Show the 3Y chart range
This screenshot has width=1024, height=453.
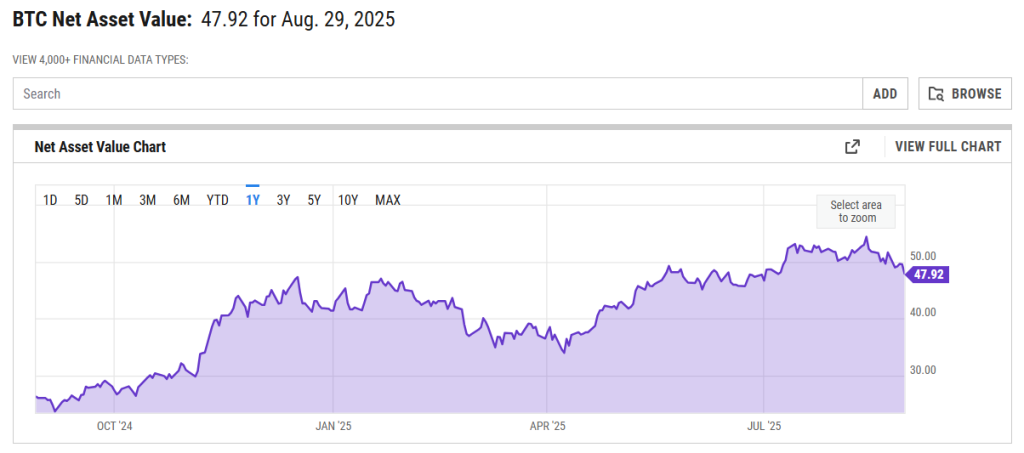(283, 200)
